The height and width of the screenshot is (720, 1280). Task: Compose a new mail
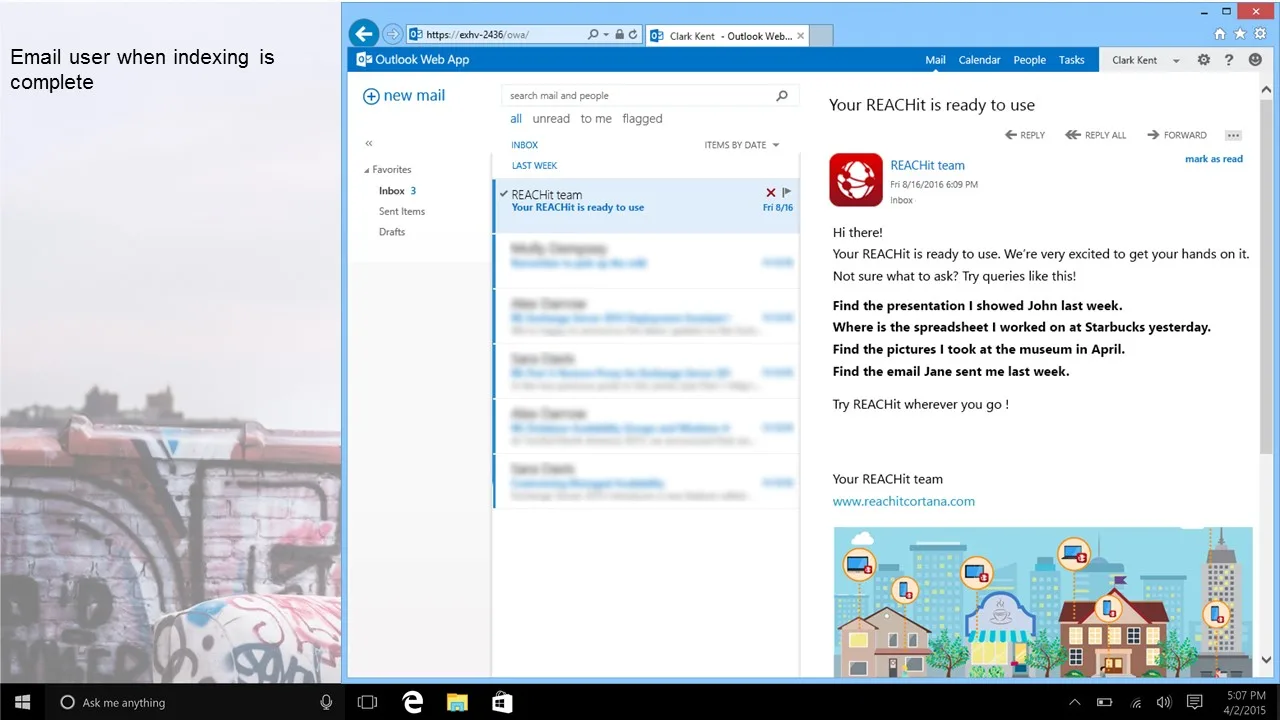point(404,96)
